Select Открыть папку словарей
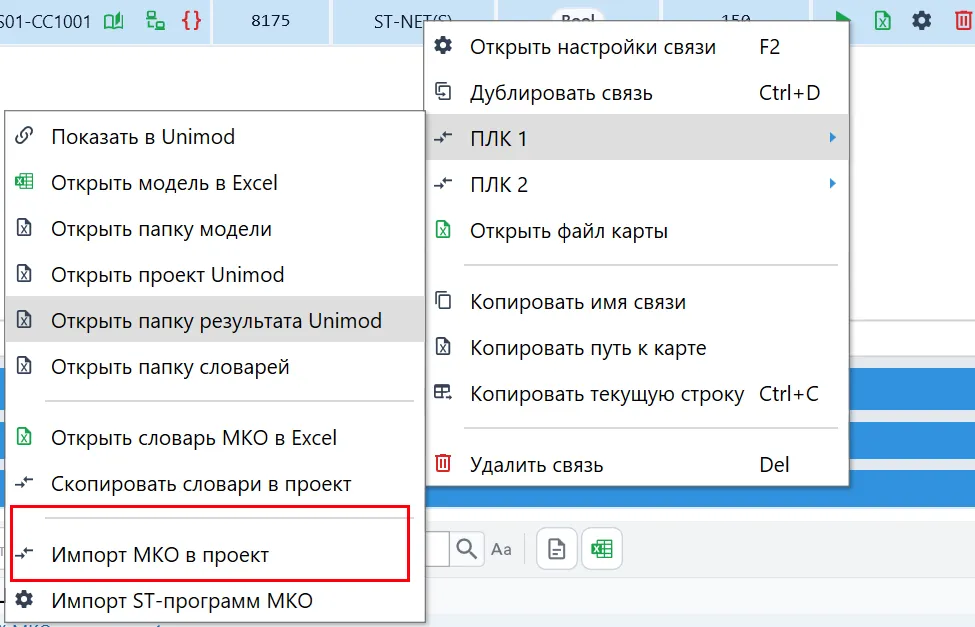The image size is (975, 627). click(x=215, y=366)
